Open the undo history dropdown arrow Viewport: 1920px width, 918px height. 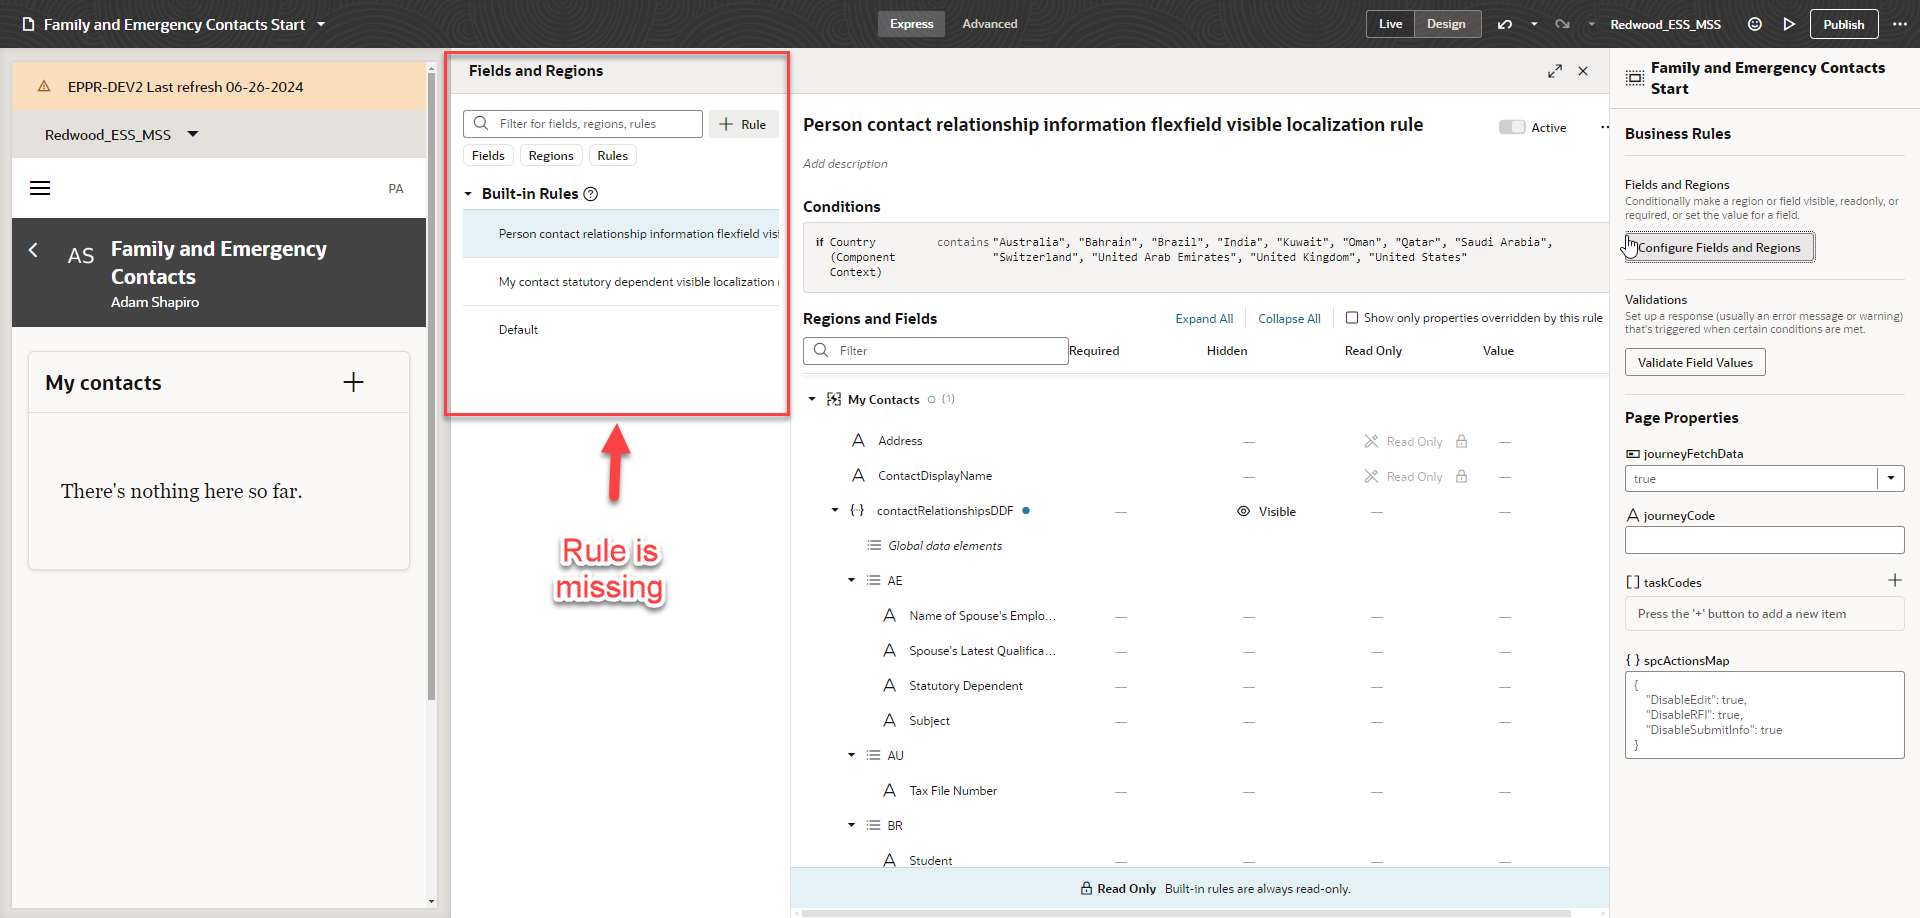pos(1534,24)
